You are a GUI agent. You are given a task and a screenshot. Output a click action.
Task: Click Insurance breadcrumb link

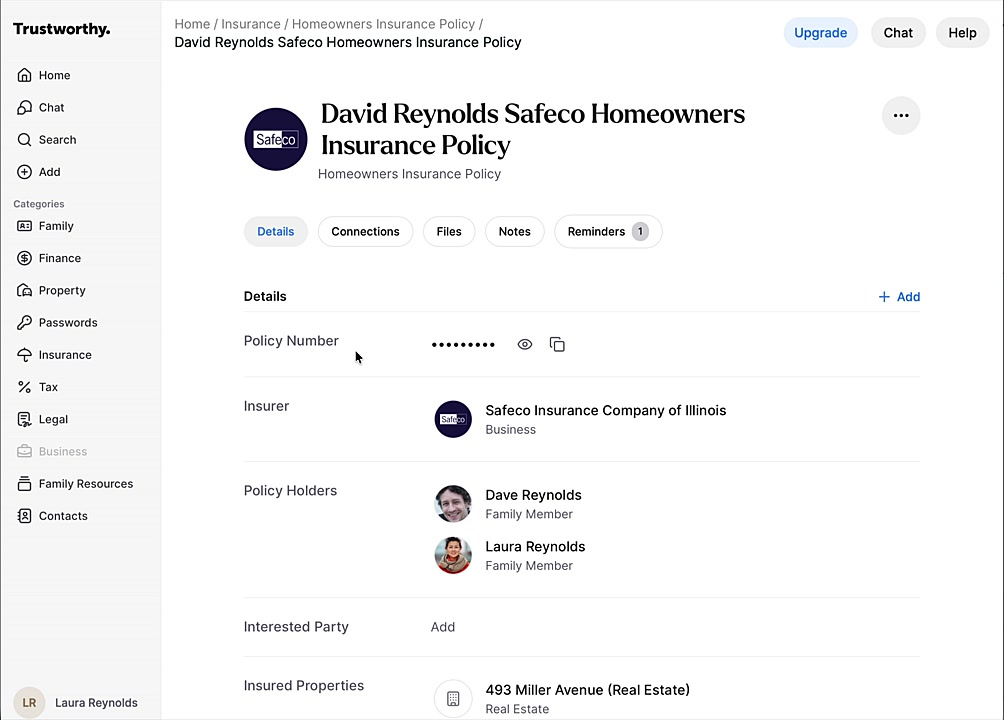251,24
